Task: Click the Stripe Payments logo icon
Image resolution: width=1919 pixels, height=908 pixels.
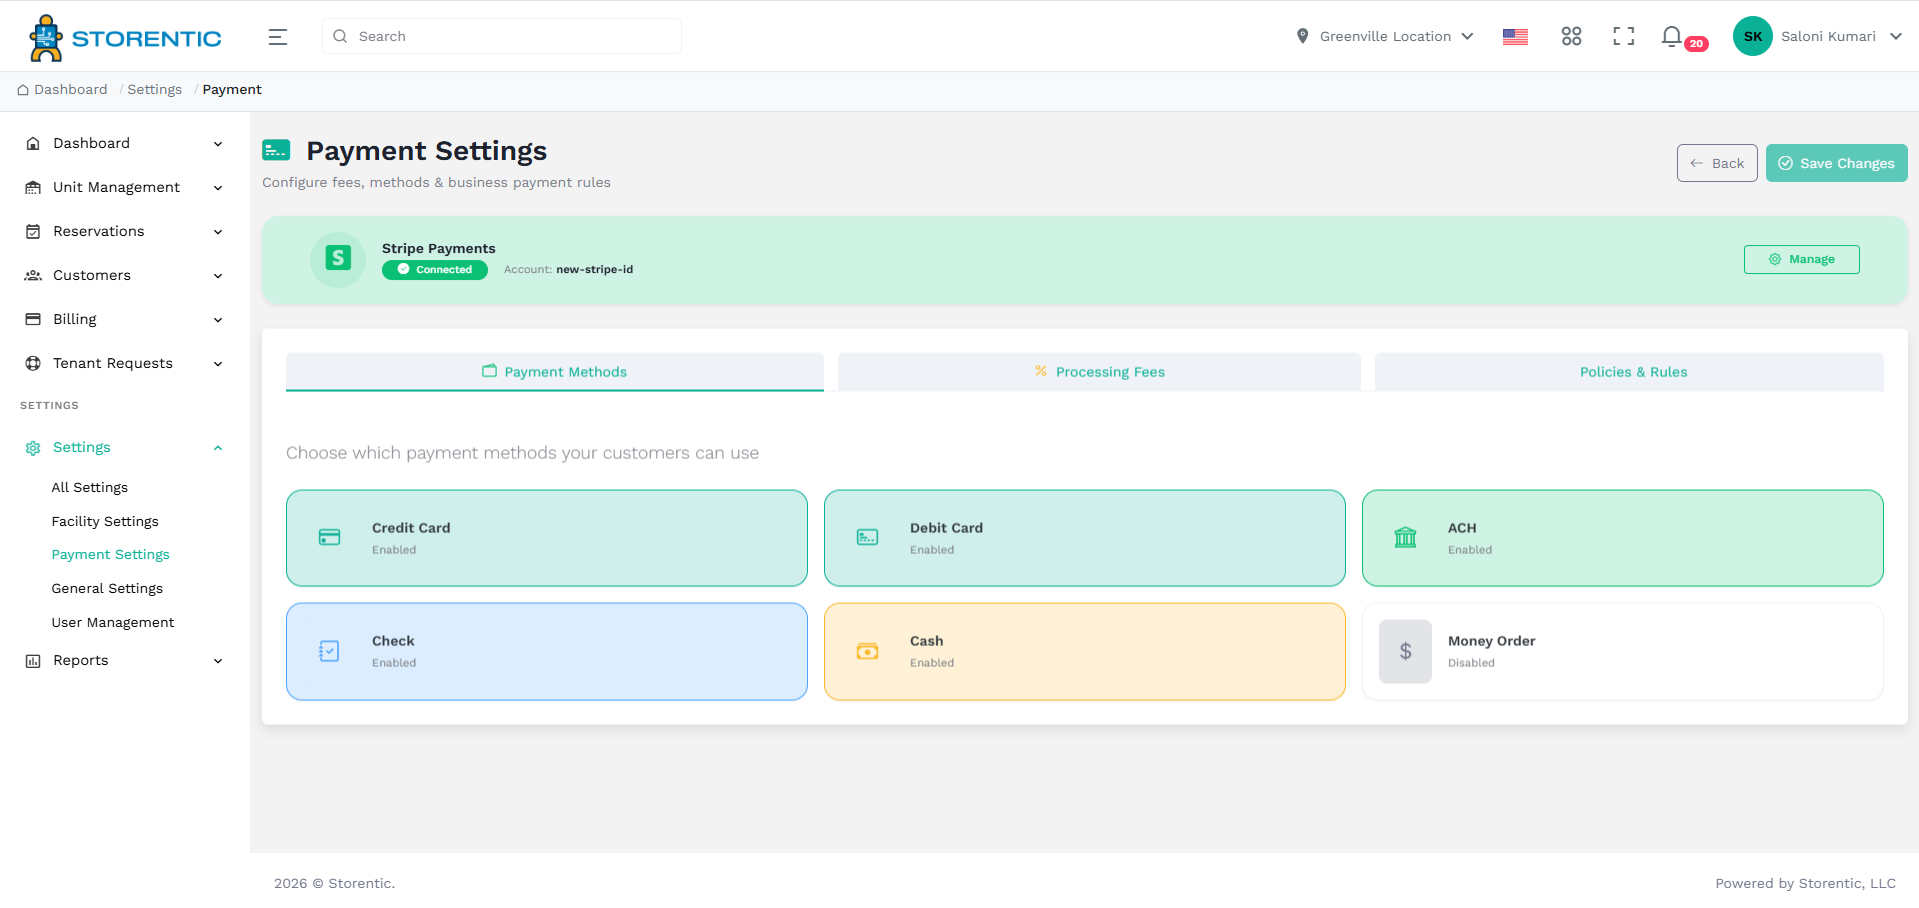Action: (337, 259)
